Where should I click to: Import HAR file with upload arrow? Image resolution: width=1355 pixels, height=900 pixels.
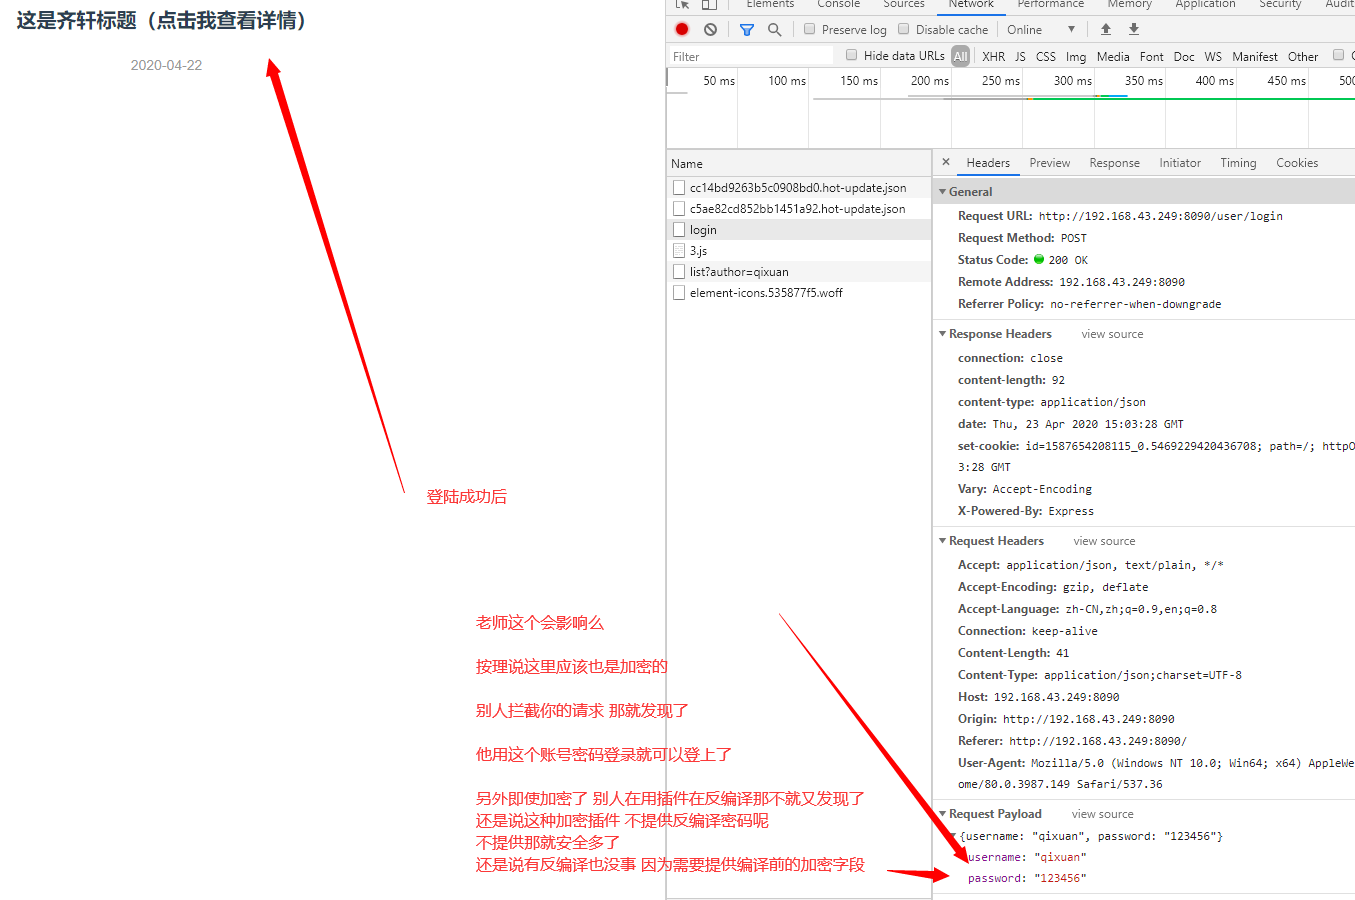coord(1105,30)
